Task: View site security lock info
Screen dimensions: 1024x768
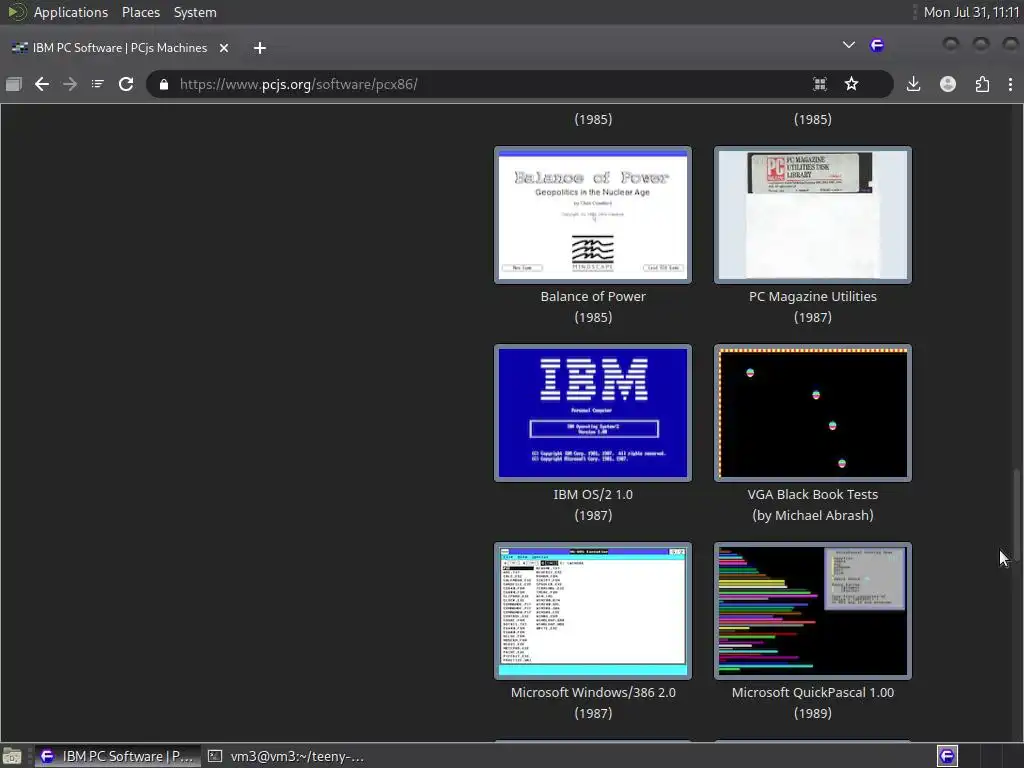Action: [164, 84]
